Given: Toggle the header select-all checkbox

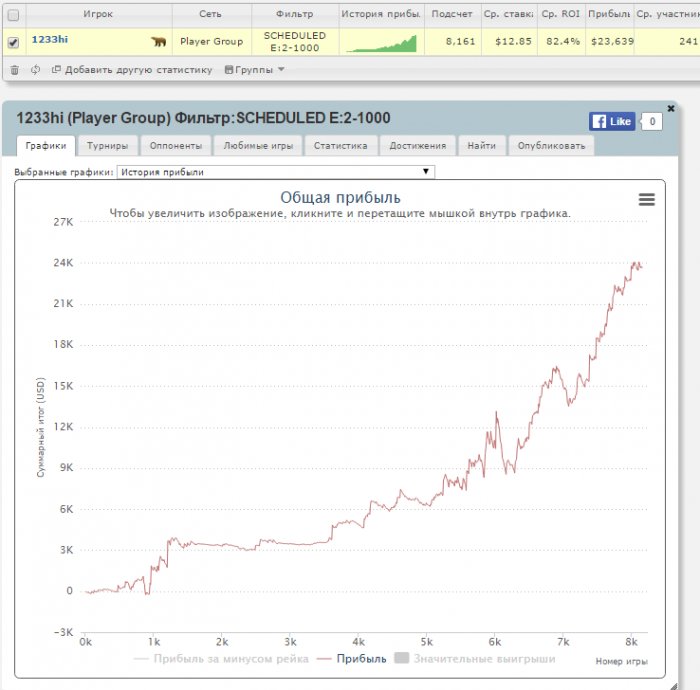Looking at the screenshot, I should coord(13,15).
